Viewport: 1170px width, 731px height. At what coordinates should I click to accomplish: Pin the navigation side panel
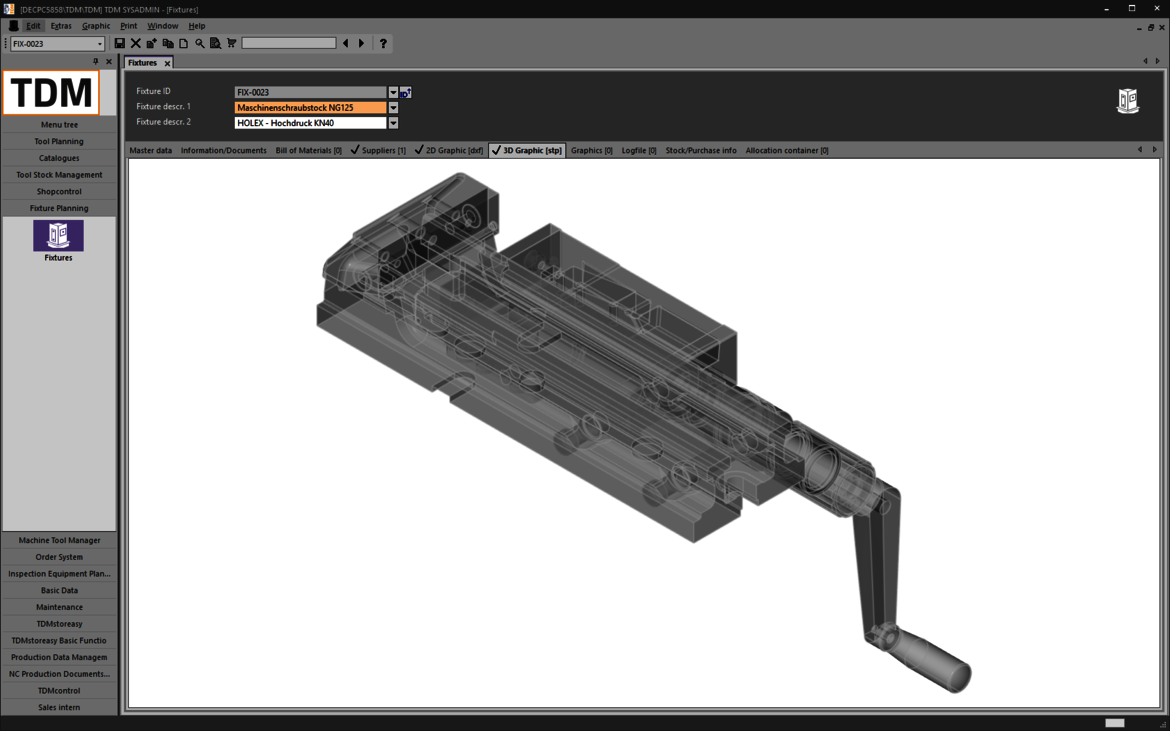(96, 62)
